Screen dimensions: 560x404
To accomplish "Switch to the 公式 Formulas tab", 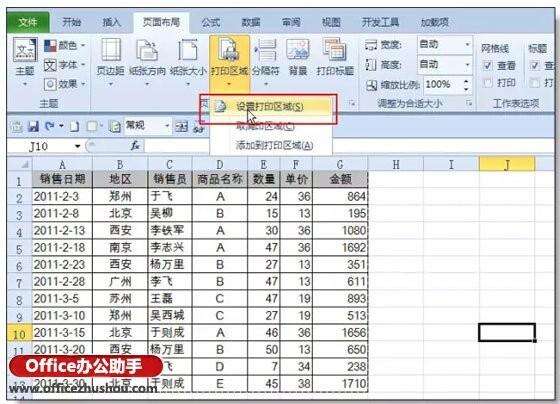I will [211, 23].
